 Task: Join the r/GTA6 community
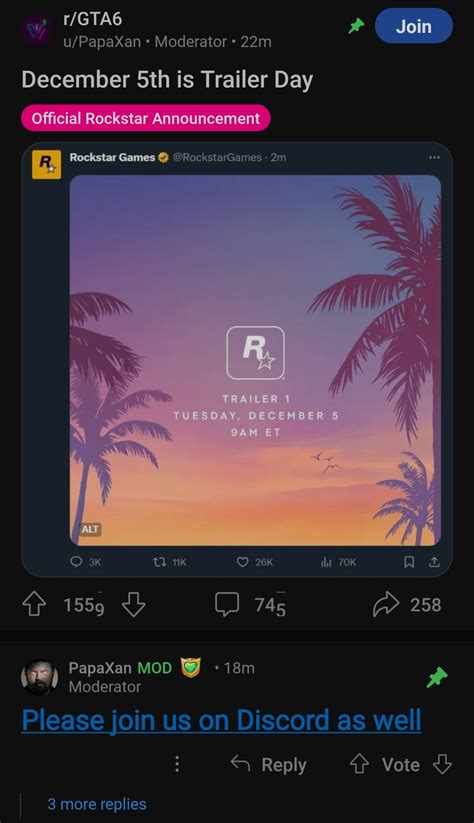tap(414, 26)
